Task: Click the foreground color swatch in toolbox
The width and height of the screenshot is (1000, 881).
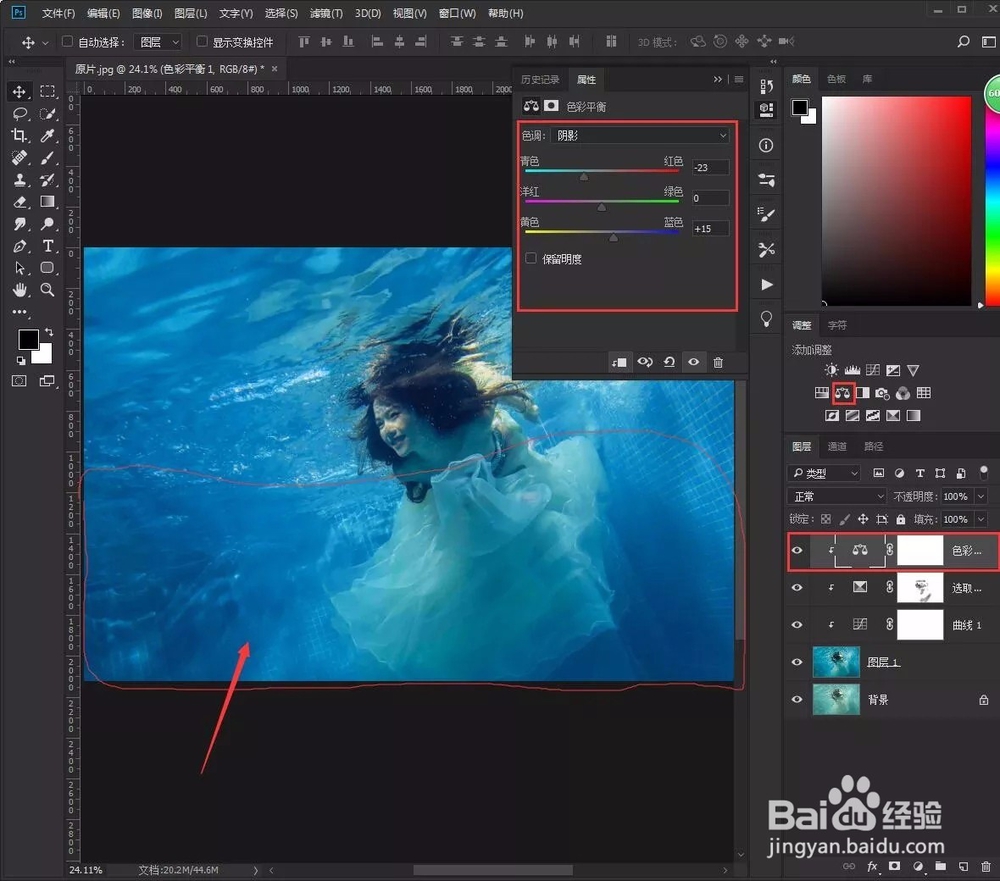Action: [27, 339]
